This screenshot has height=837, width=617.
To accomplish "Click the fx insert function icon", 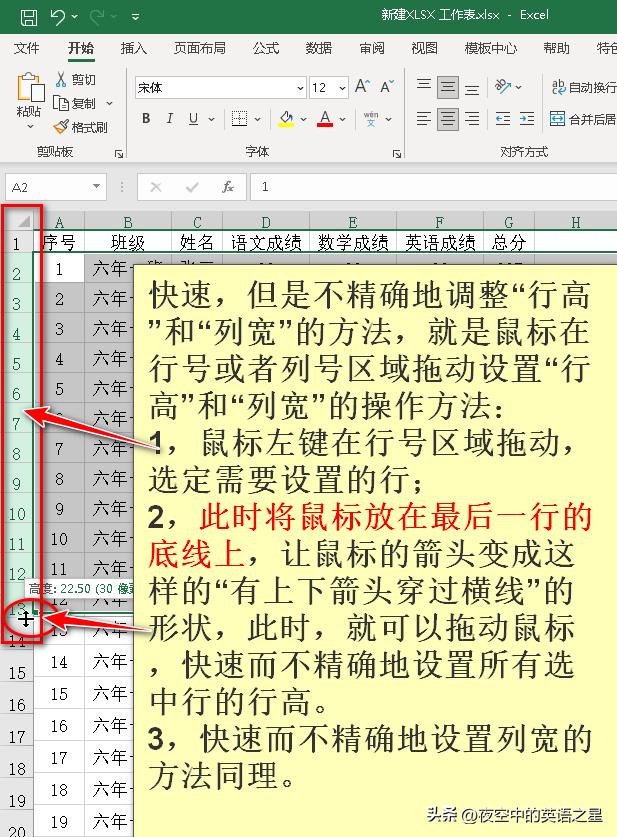I will point(228,187).
